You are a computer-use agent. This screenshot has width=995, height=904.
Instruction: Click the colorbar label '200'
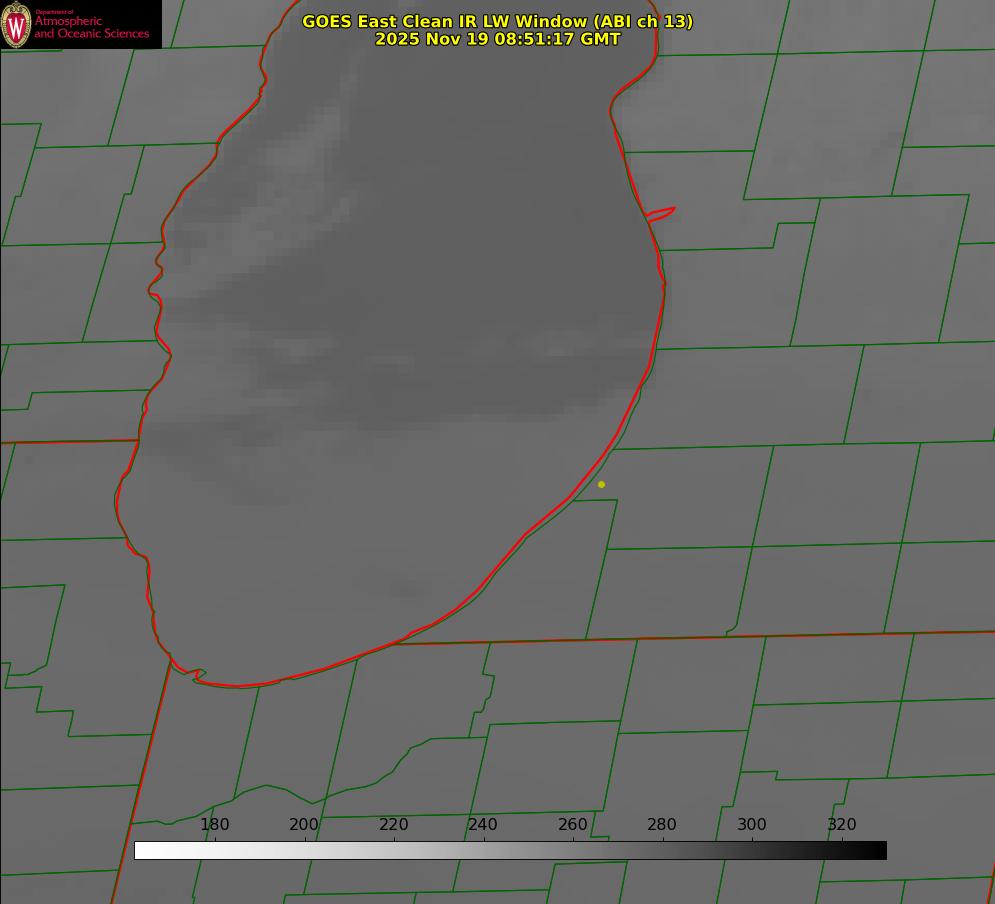304,824
